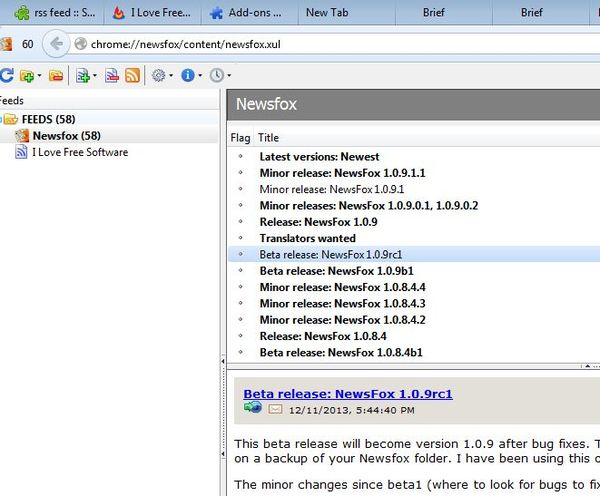Screen dimensions: 600x496
Task: Open the clock auto-refresh dropdown
Action: tap(221, 75)
